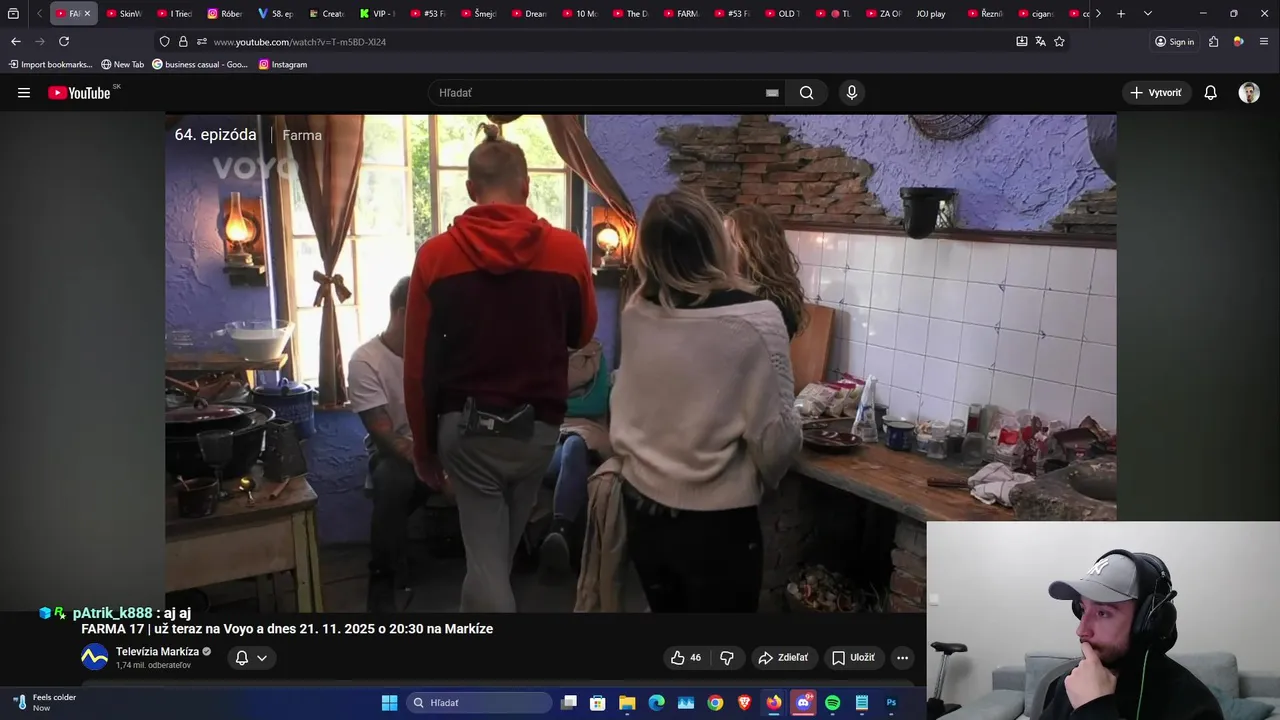Open Windows Start menu
The image size is (1280, 720).
tap(389, 703)
